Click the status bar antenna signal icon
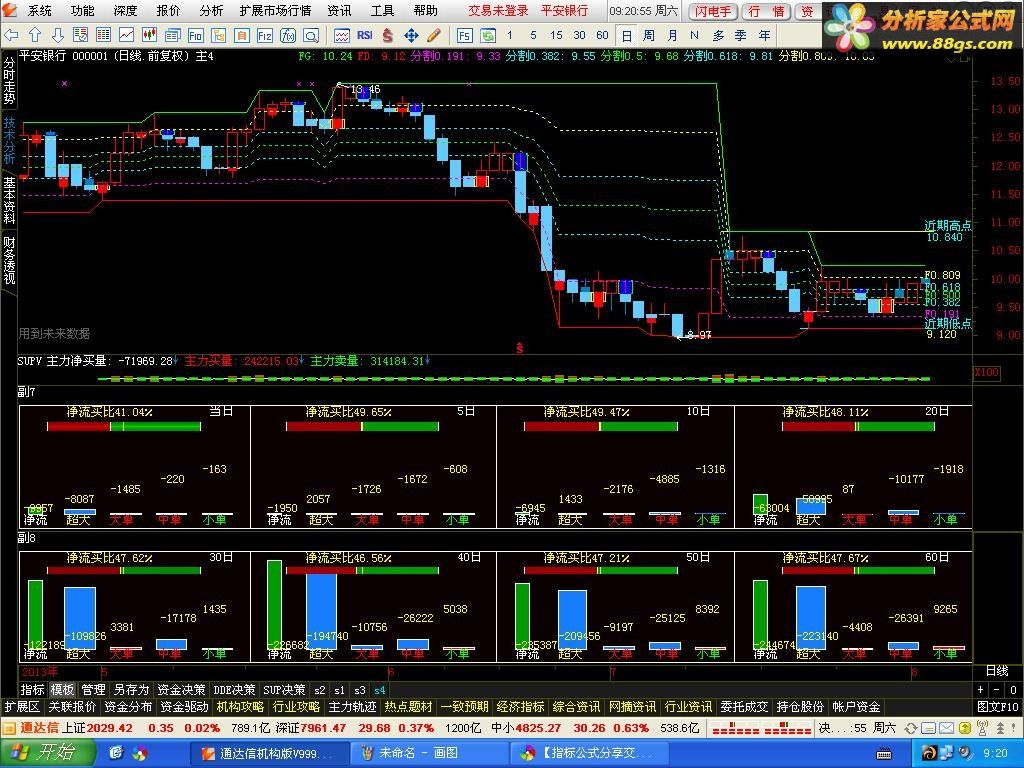Viewport: 1024px width, 768px height. 981,728
